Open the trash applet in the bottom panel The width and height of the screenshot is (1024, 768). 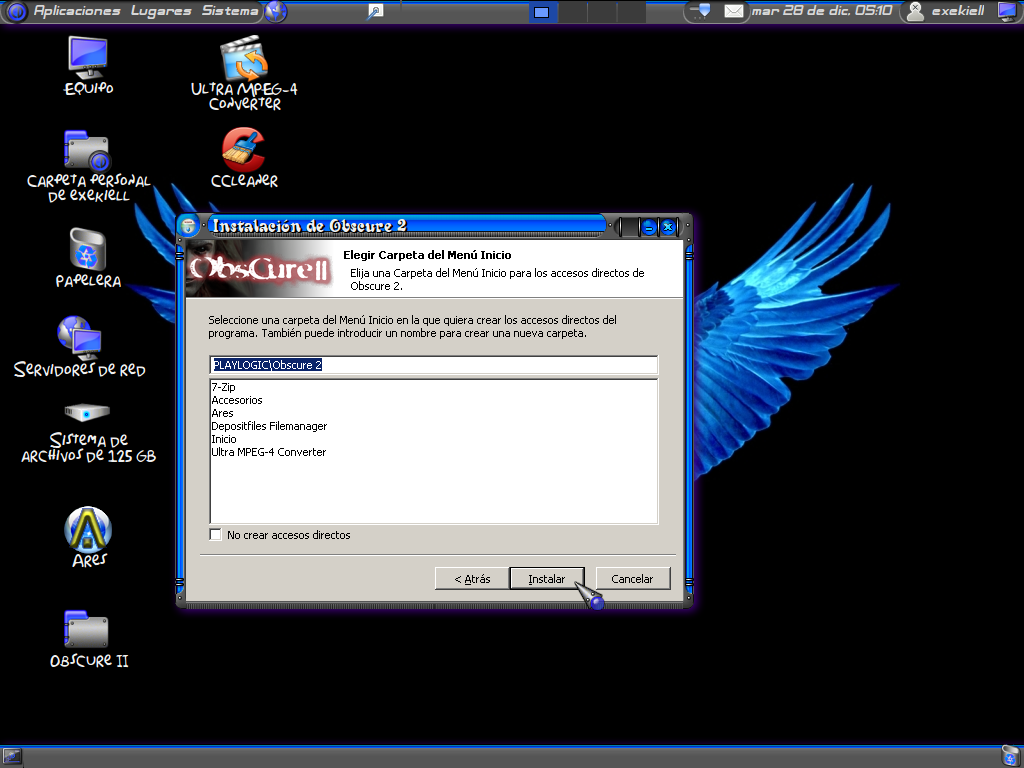(1010, 756)
